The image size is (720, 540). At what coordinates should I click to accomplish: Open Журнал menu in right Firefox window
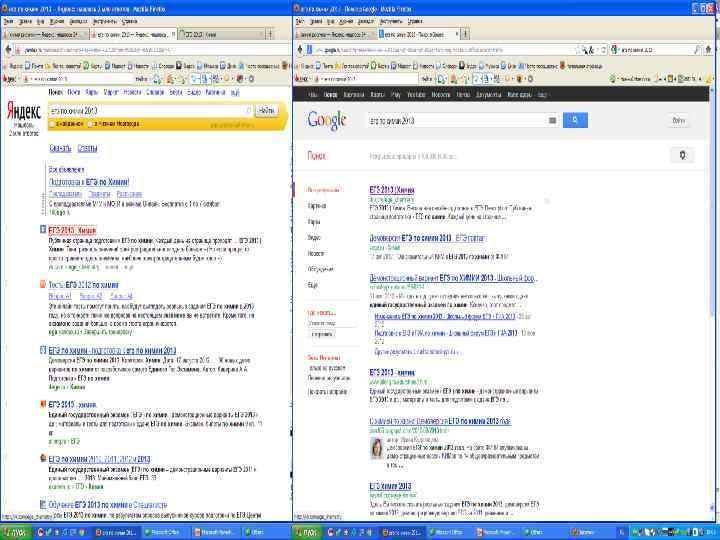click(x=346, y=21)
